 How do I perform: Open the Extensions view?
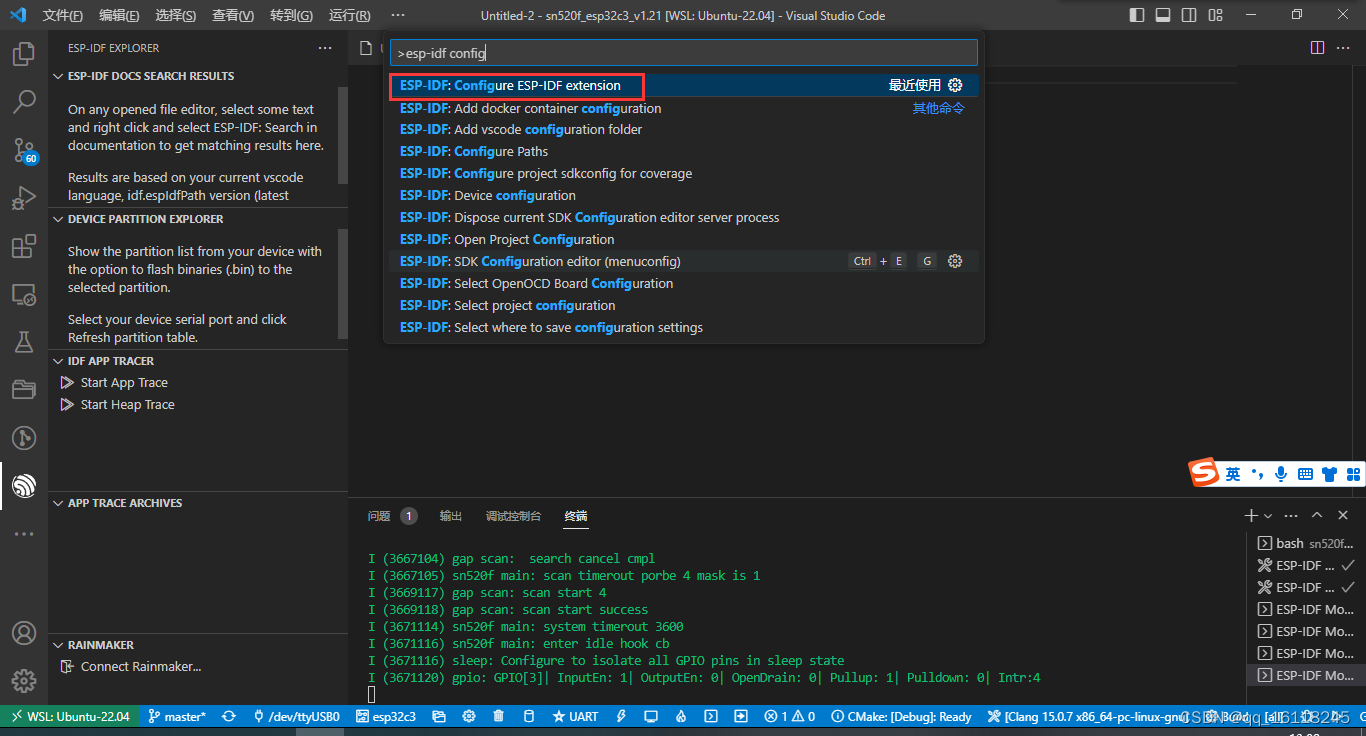[x=24, y=246]
